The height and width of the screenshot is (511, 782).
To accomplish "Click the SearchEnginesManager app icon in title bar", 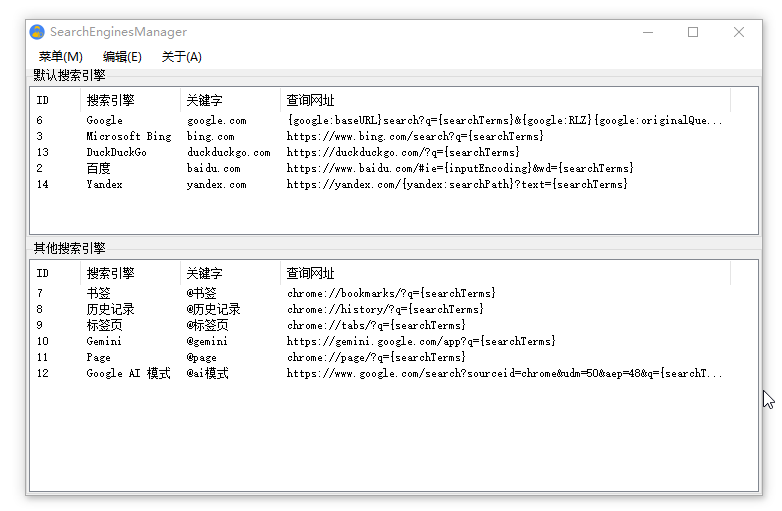I will coord(37,32).
